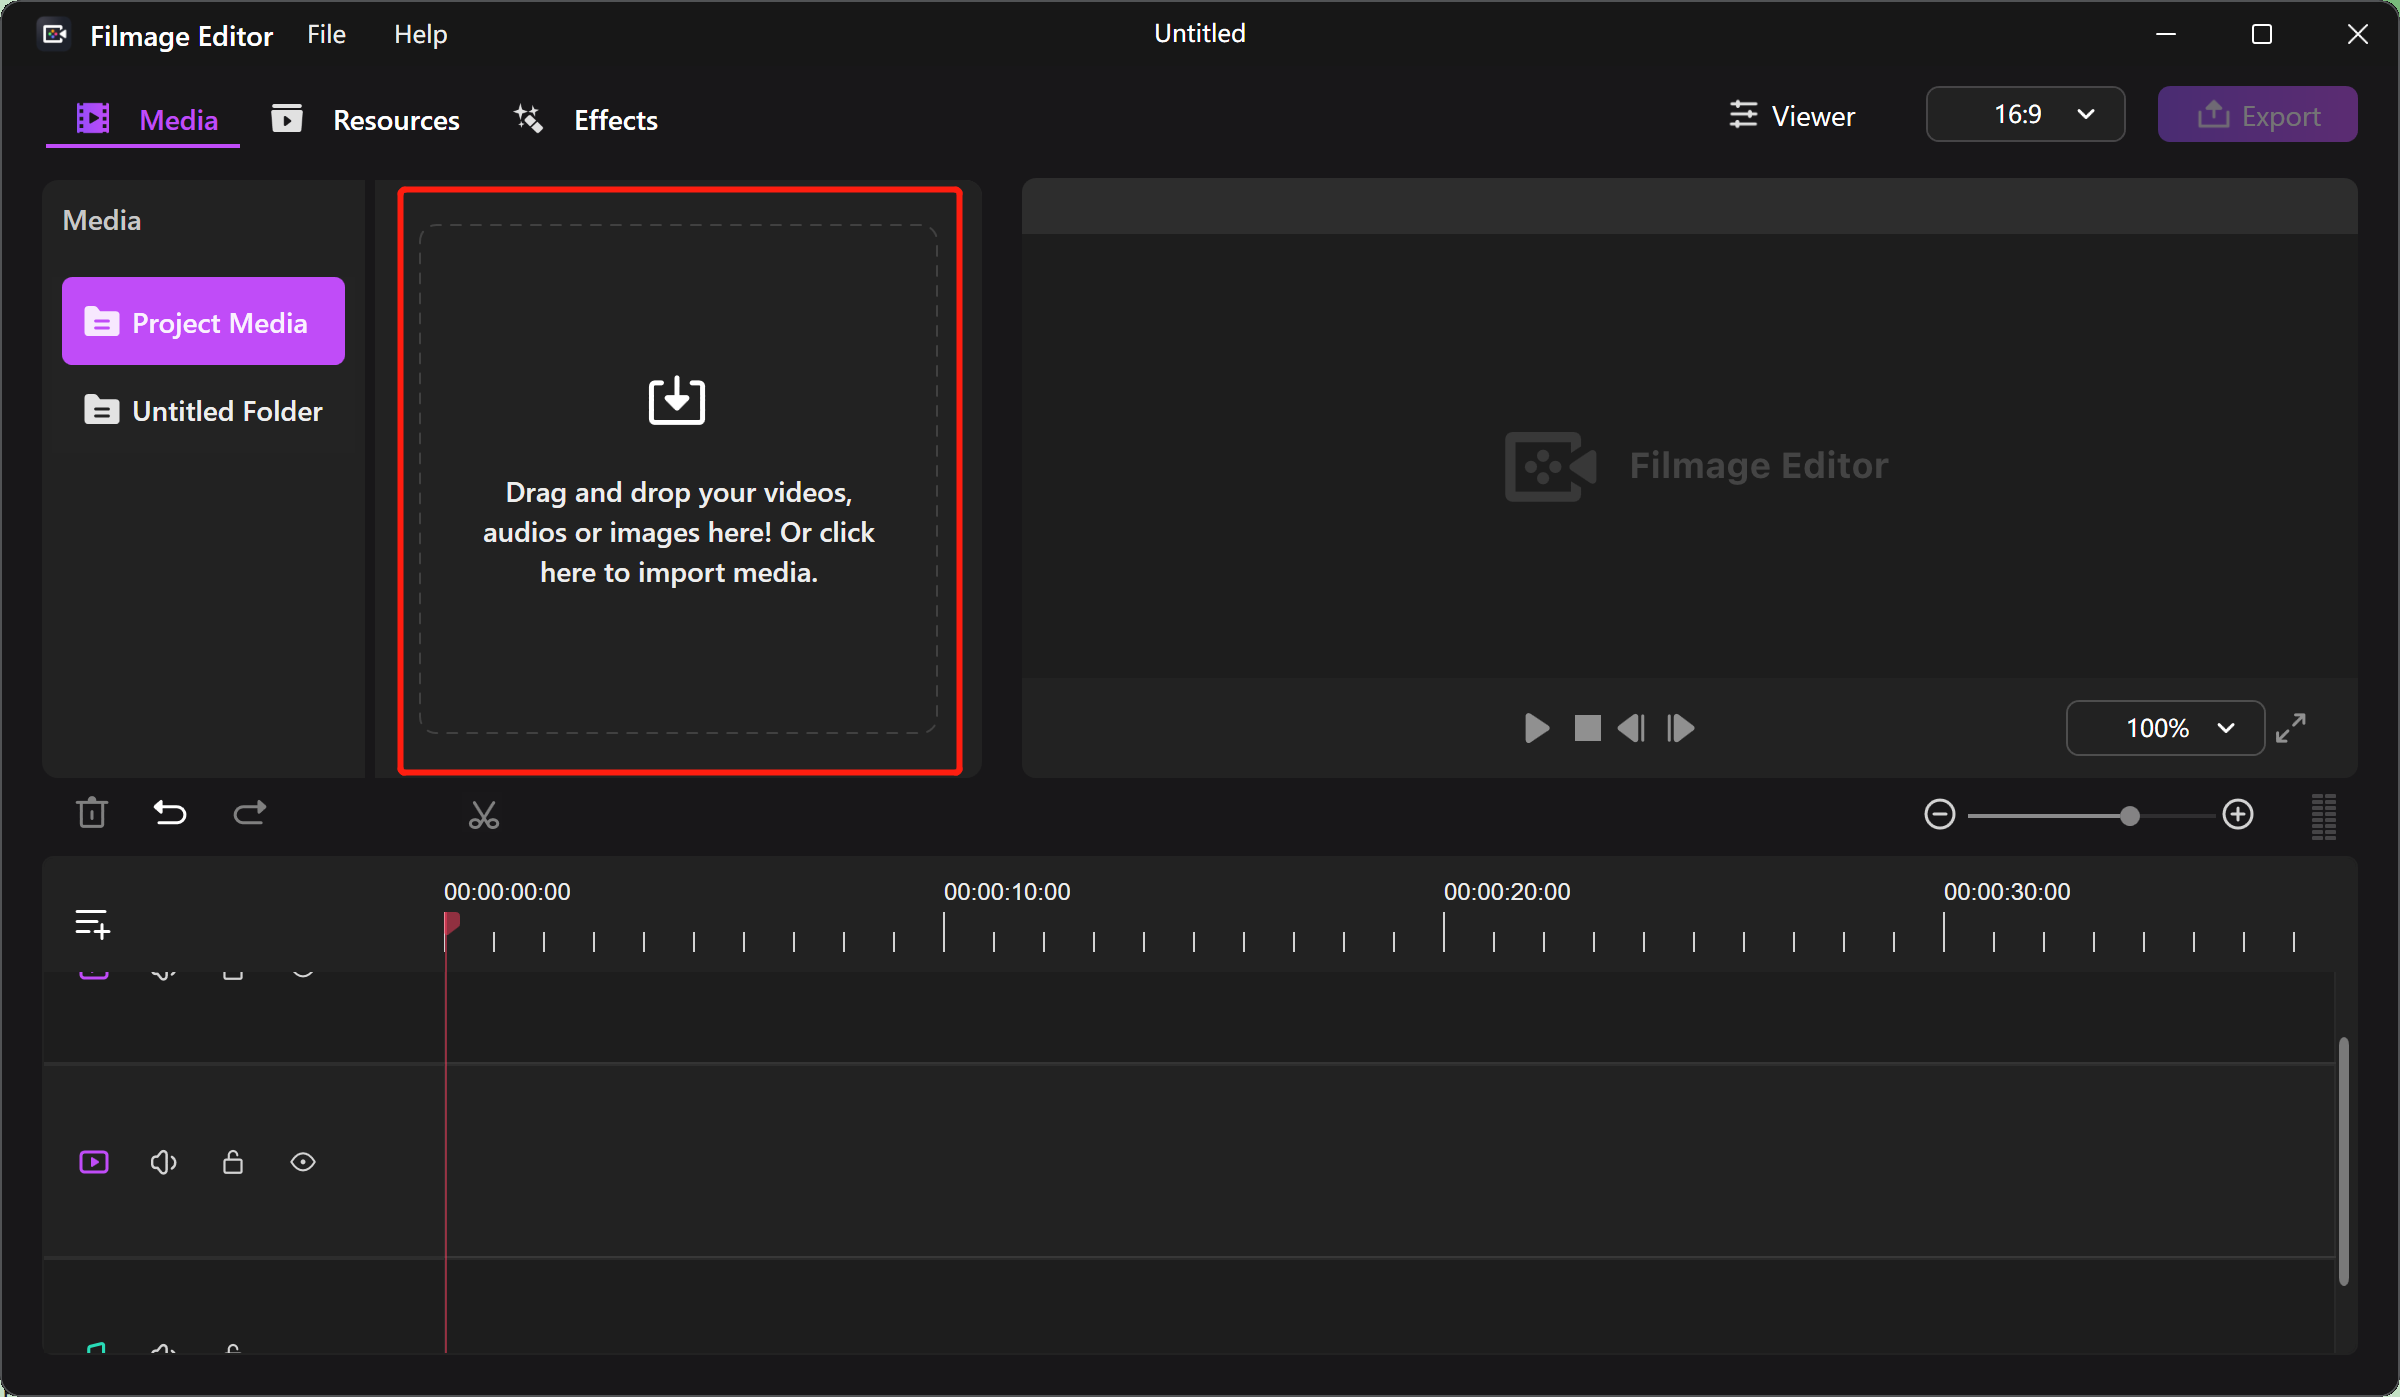Step forward one frame in the preview
Viewport: 2400px width, 1397px height.
pyautogui.click(x=1681, y=728)
